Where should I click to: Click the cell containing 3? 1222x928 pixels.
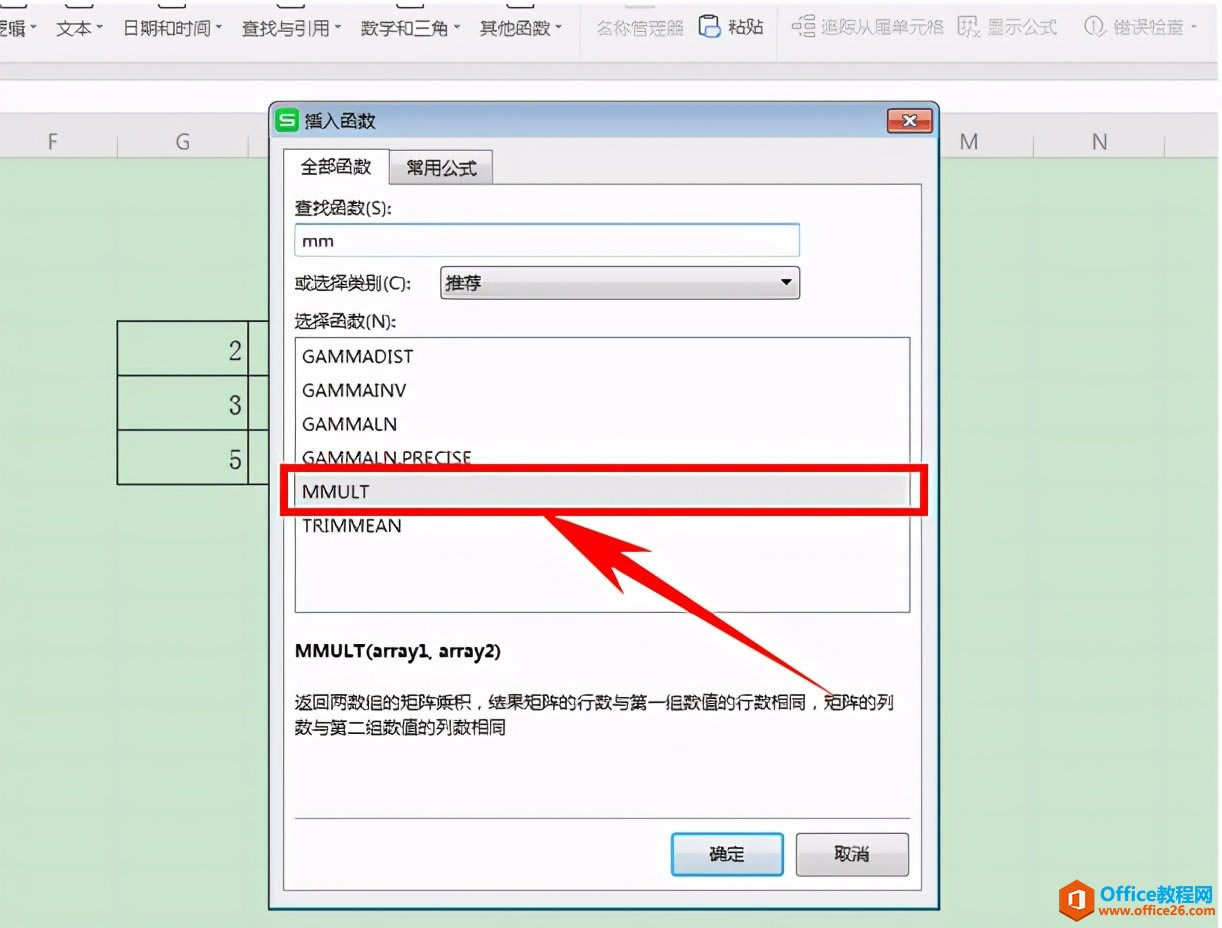[182, 403]
